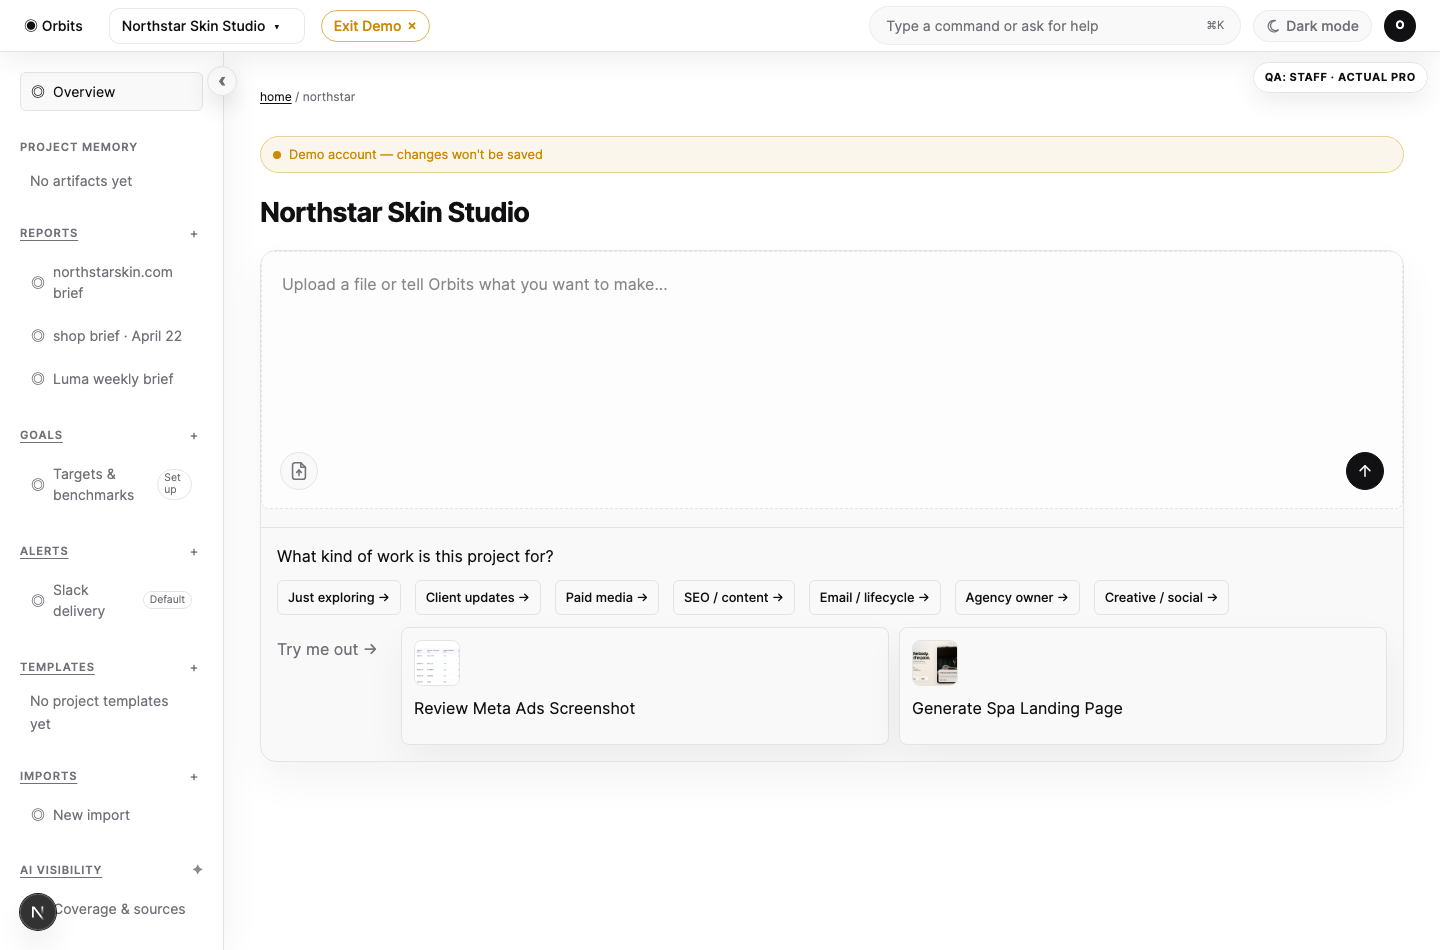Image resolution: width=1440 pixels, height=950 pixels.
Task: Click the AI Visibility sparkle icon
Action: pos(197,870)
